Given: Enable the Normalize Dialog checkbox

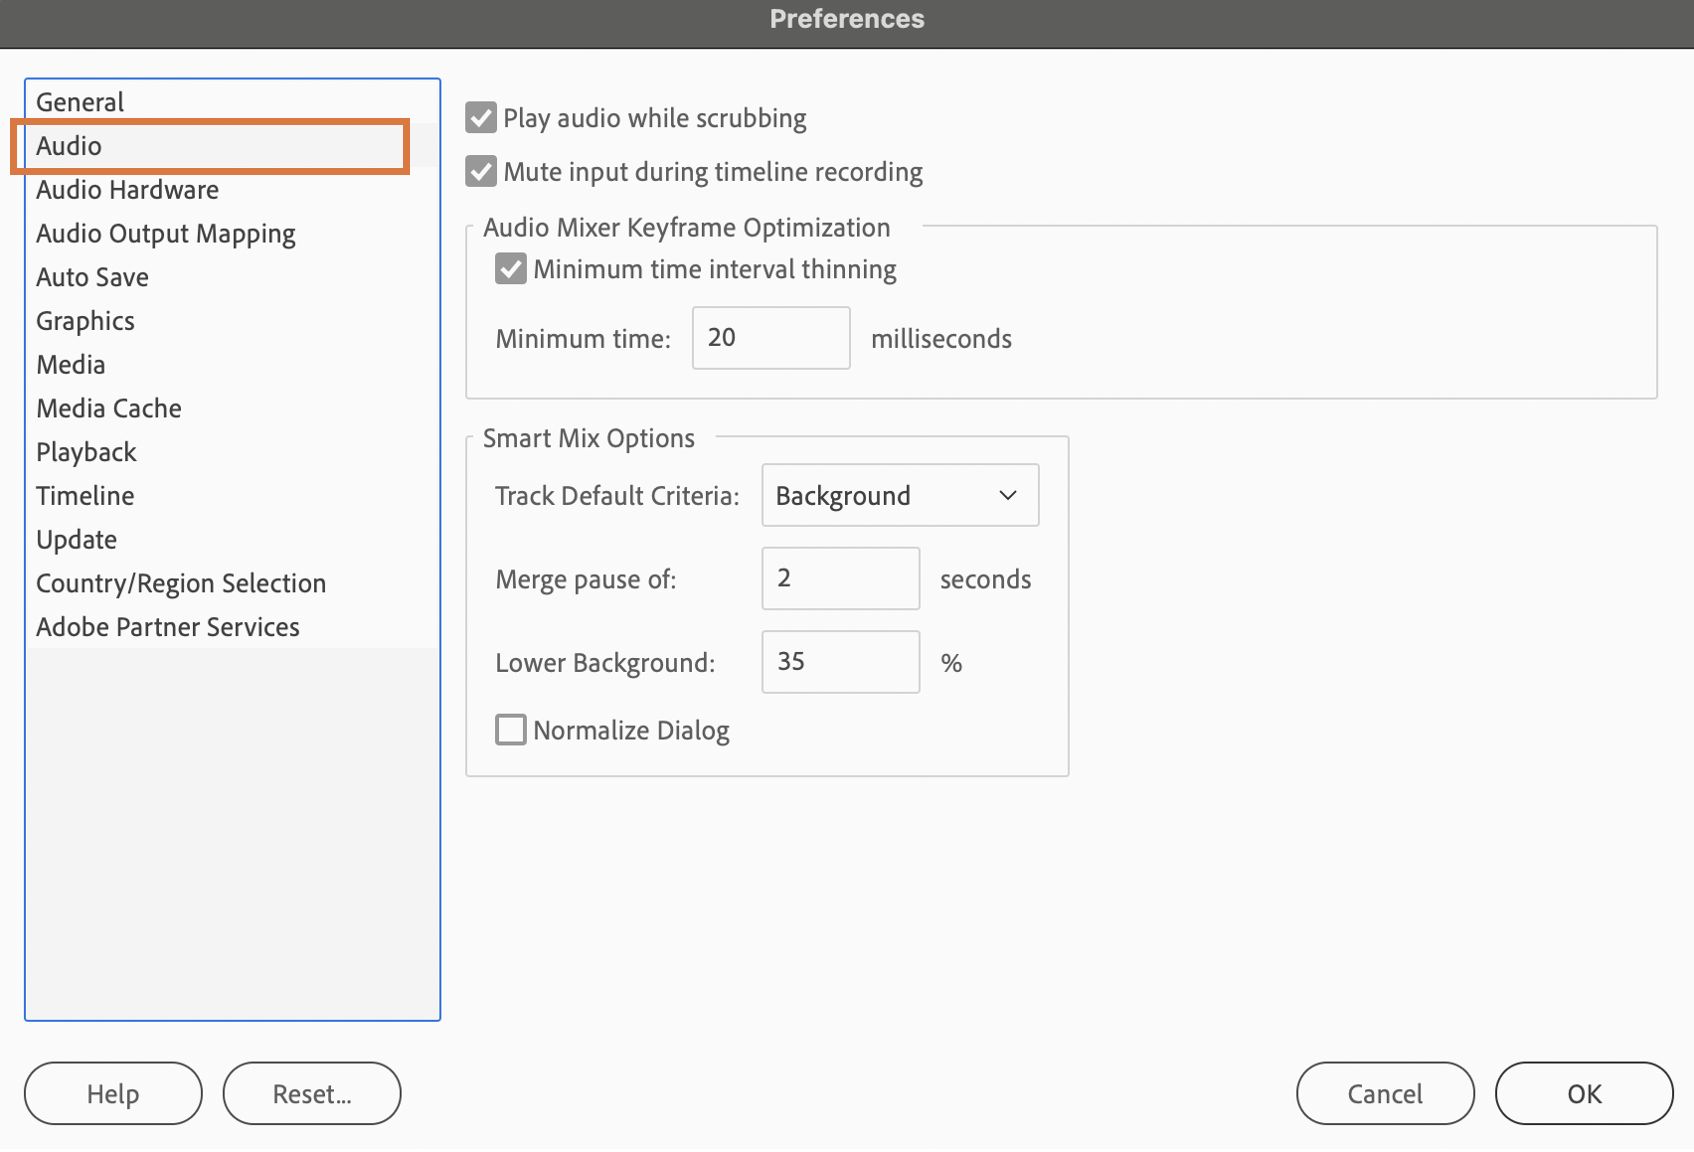Looking at the screenshot, I should (x=511, y=730).
